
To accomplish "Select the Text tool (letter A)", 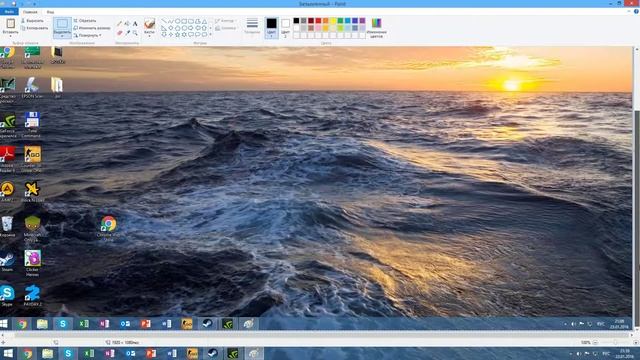I will [x=135, y=24].
